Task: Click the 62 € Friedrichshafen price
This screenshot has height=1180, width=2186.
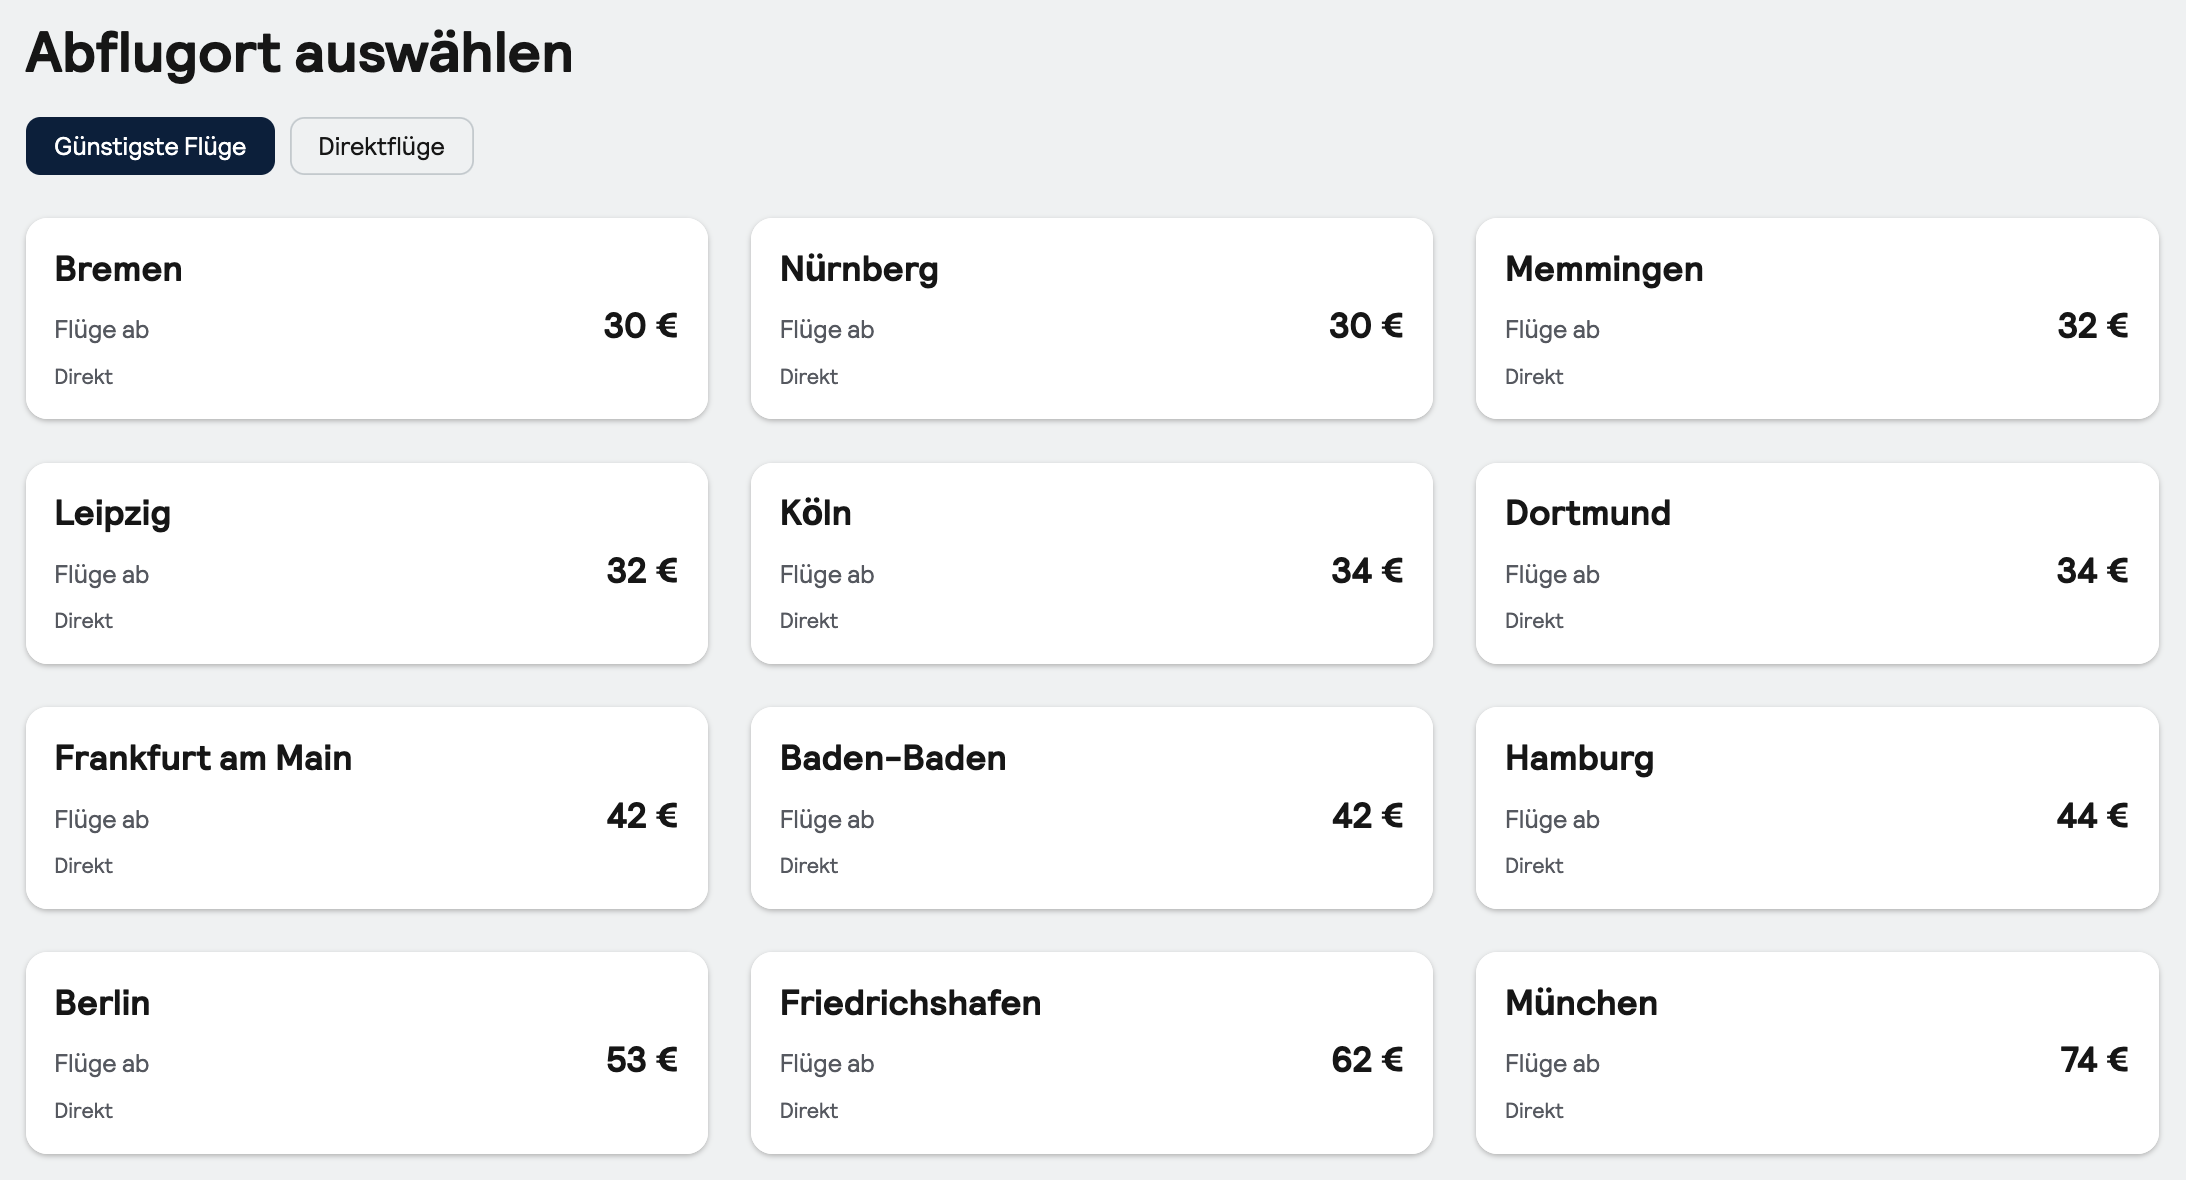Action: [1366, 1060]
